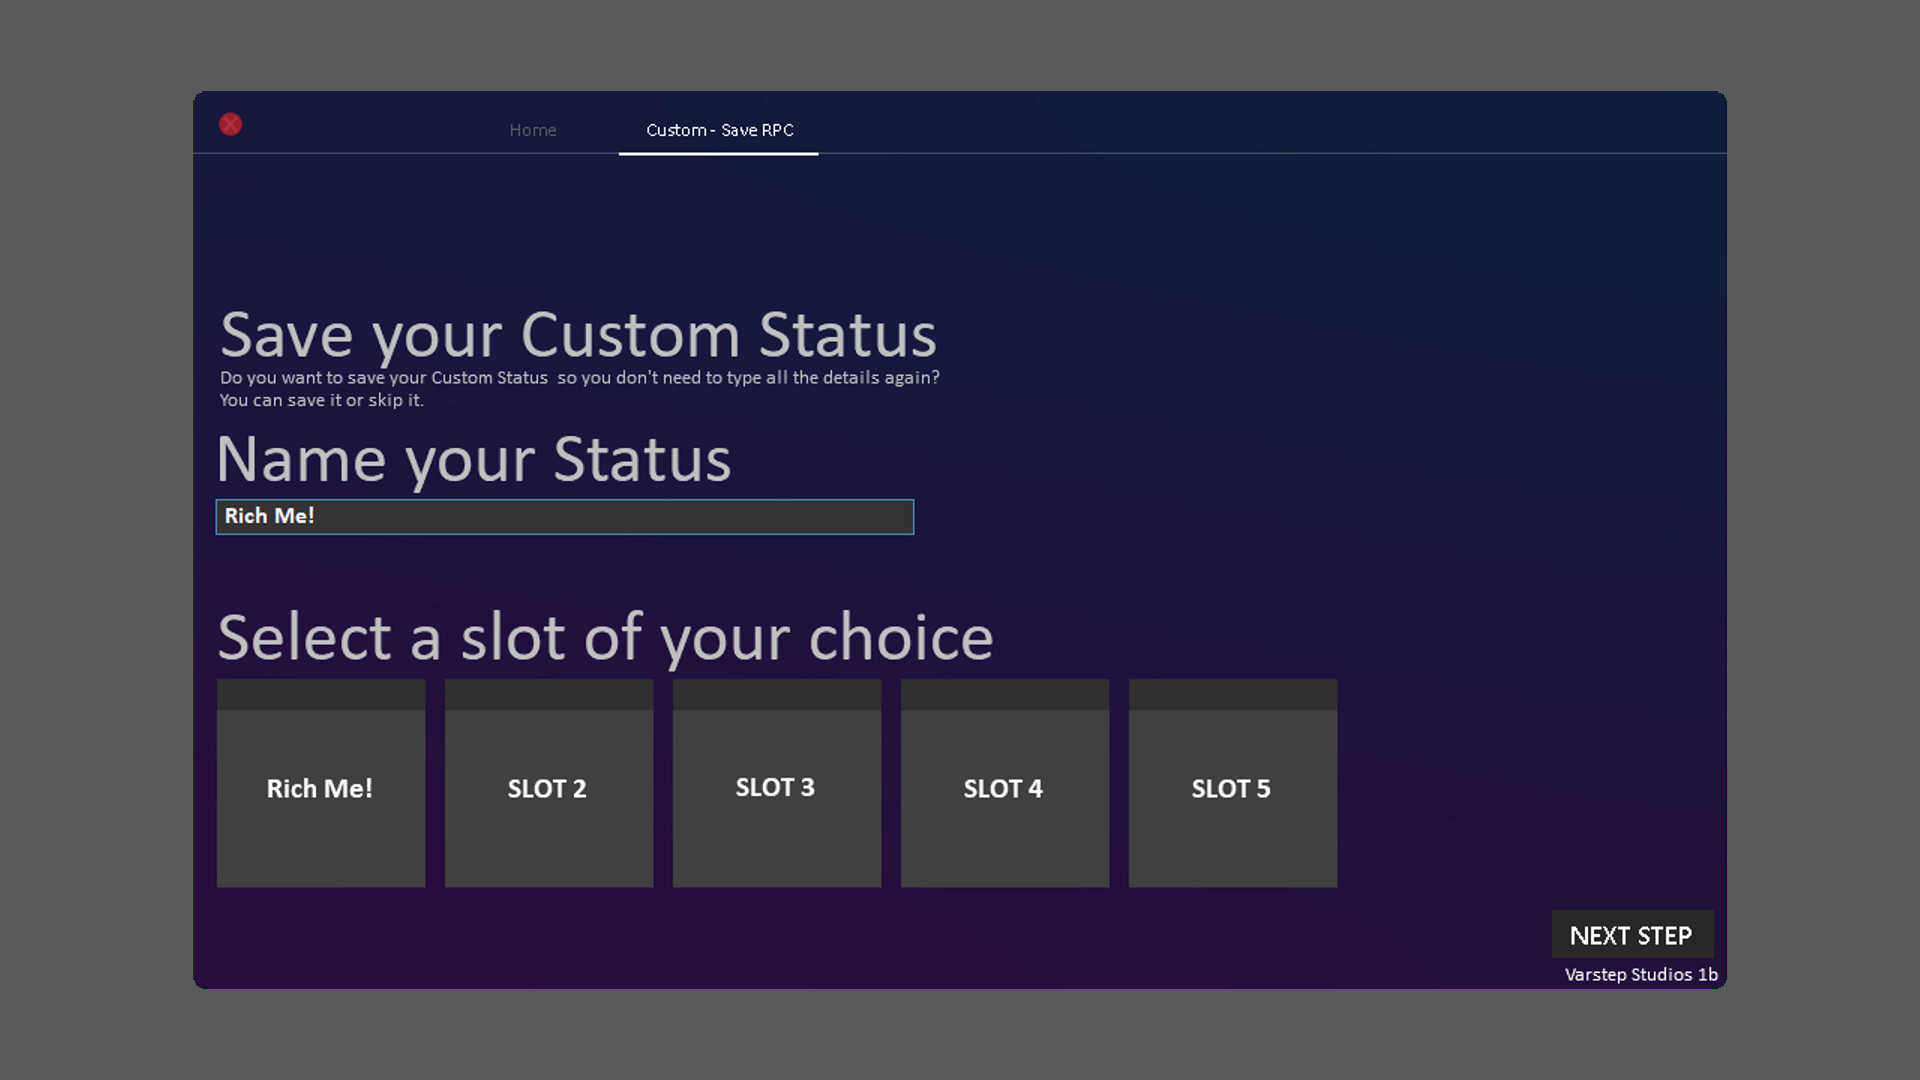Focus the status name input field
1920x1080 pixels.
(x=564, y=517)
